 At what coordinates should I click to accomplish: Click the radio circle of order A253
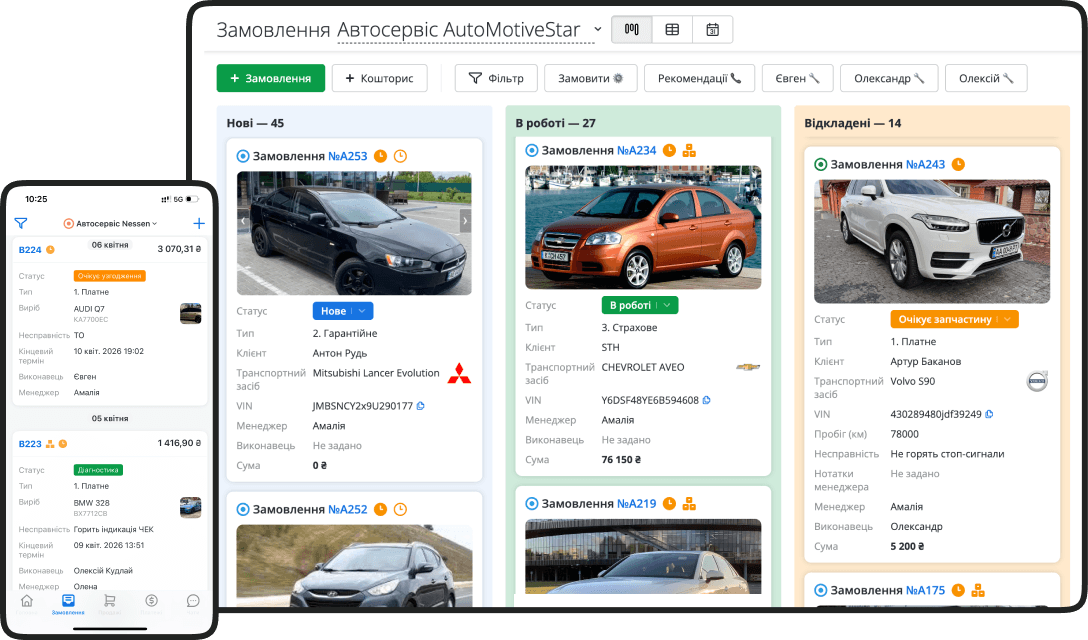point(243,156)
